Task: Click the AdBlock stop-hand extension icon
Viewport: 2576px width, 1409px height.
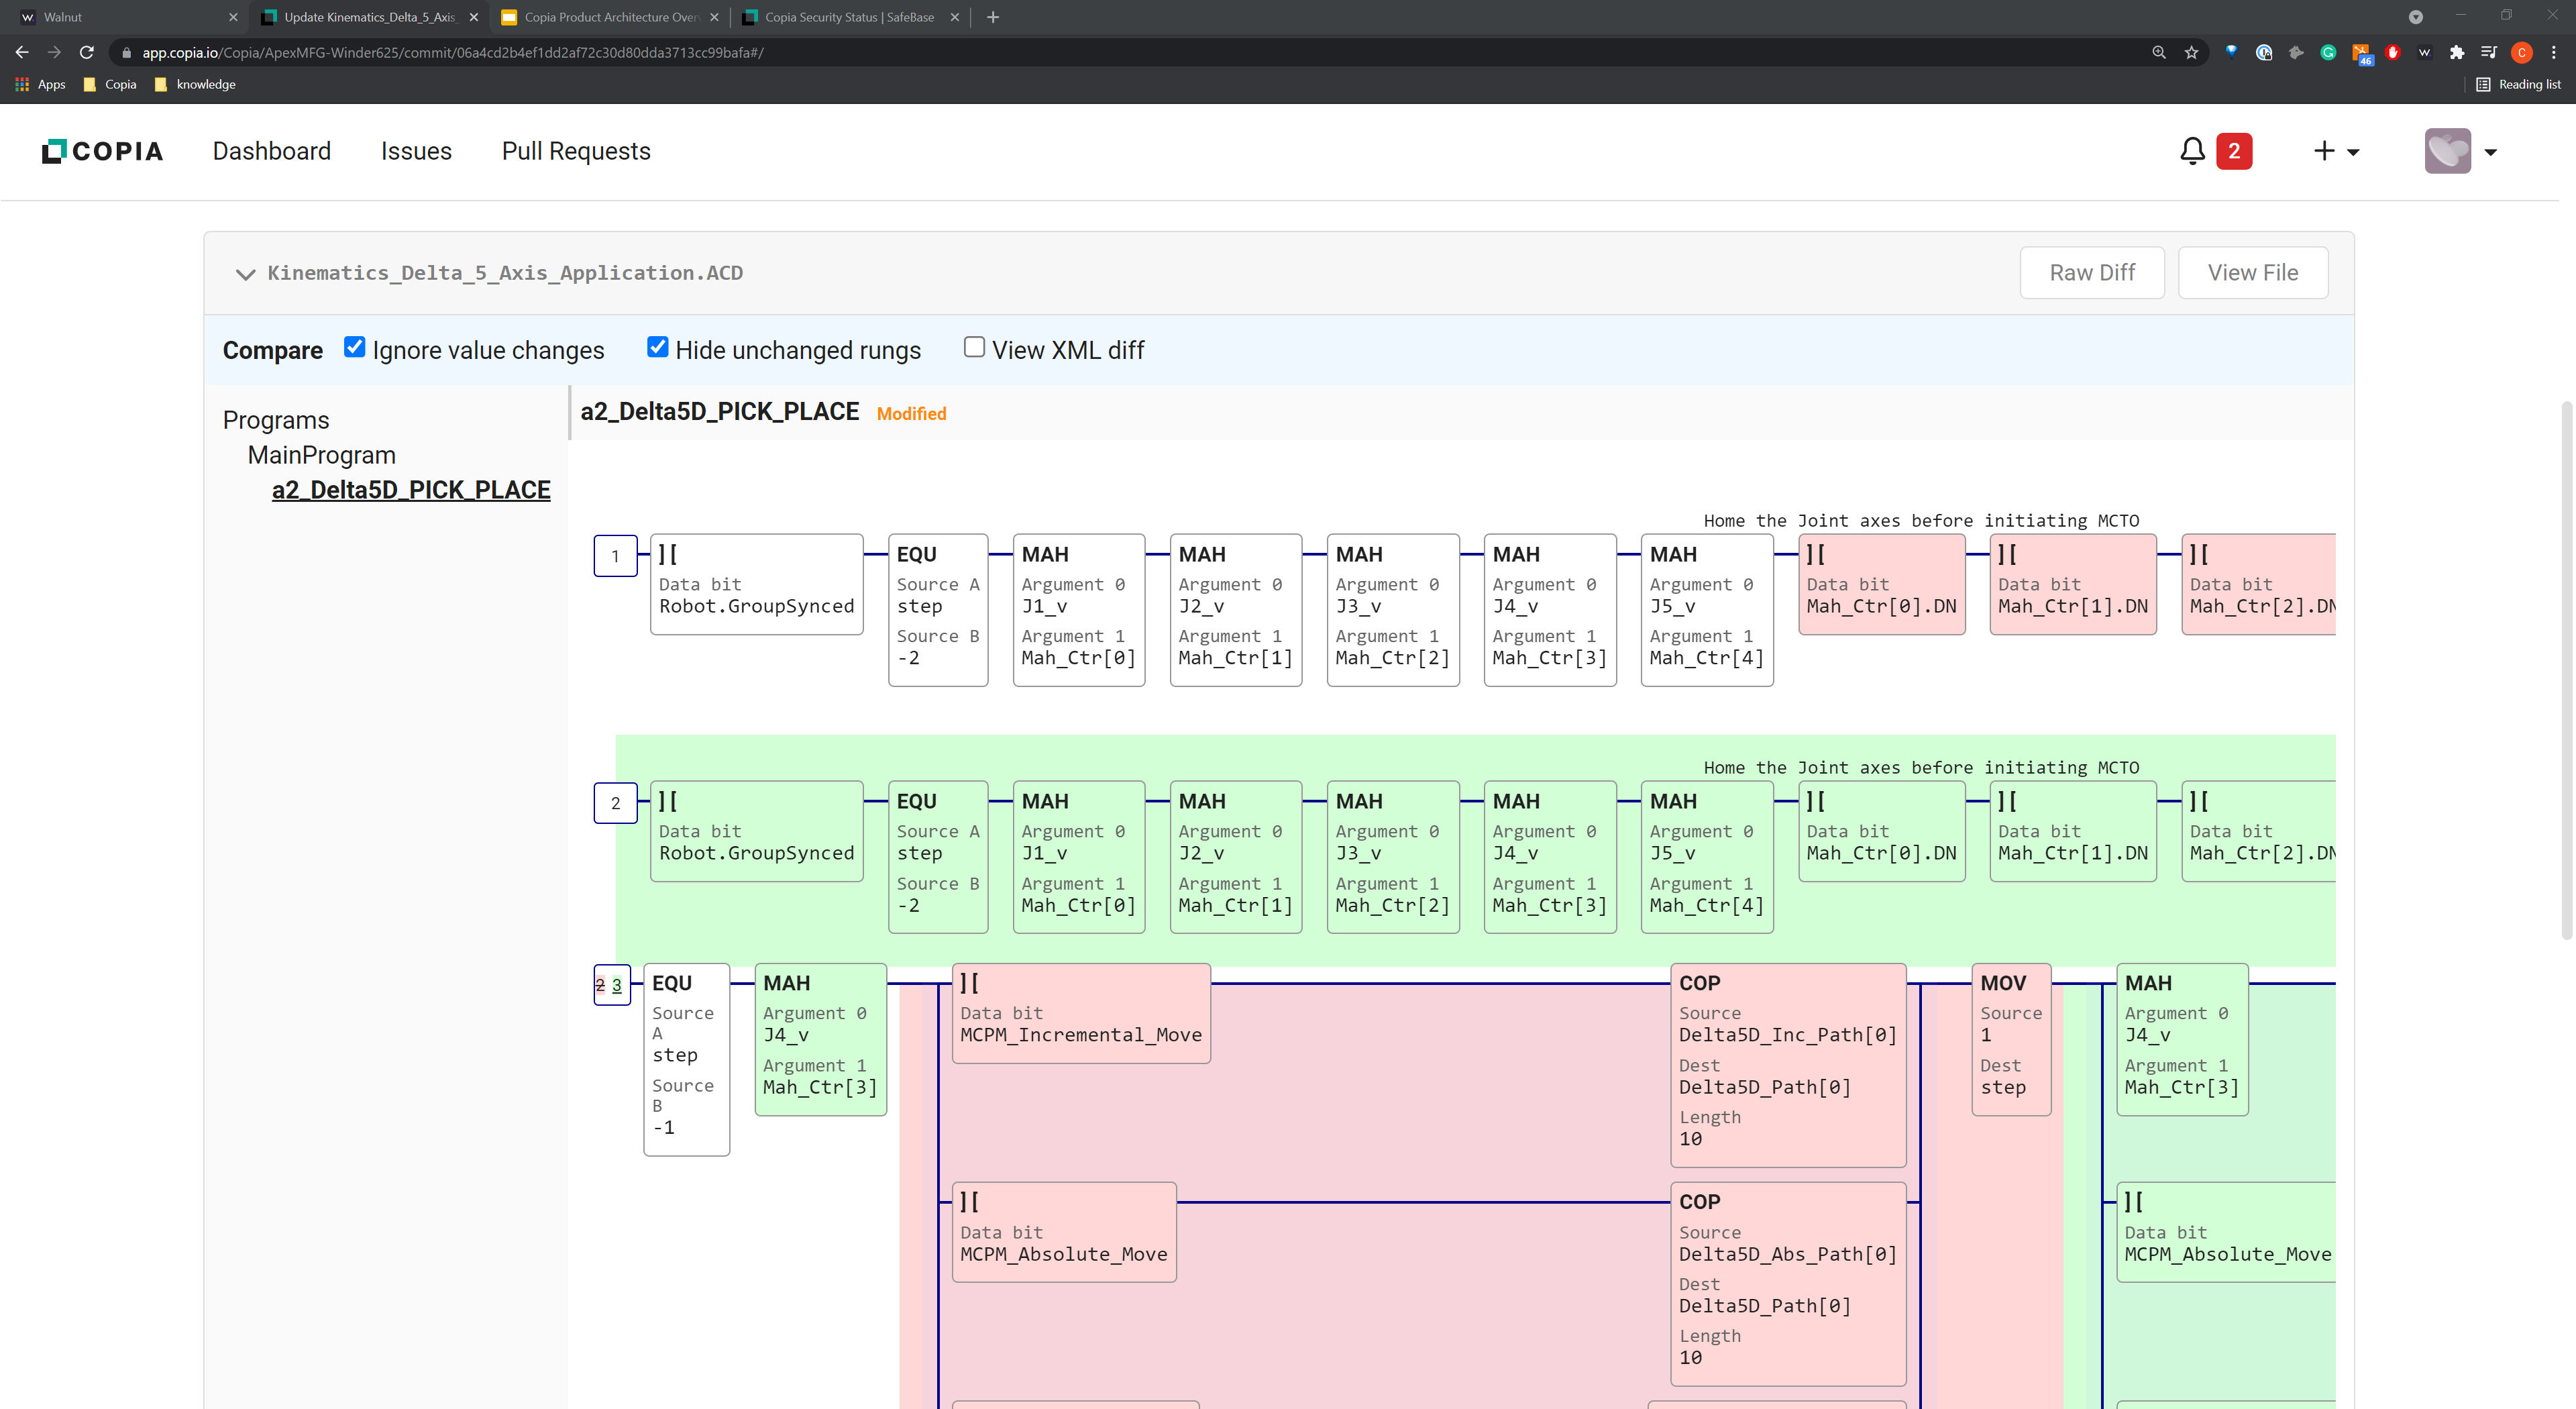Action: tap(2392, 52)
